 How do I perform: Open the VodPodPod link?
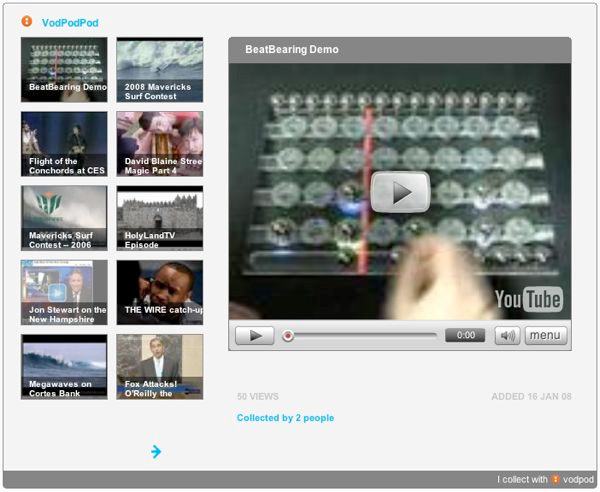click(70, 23)
